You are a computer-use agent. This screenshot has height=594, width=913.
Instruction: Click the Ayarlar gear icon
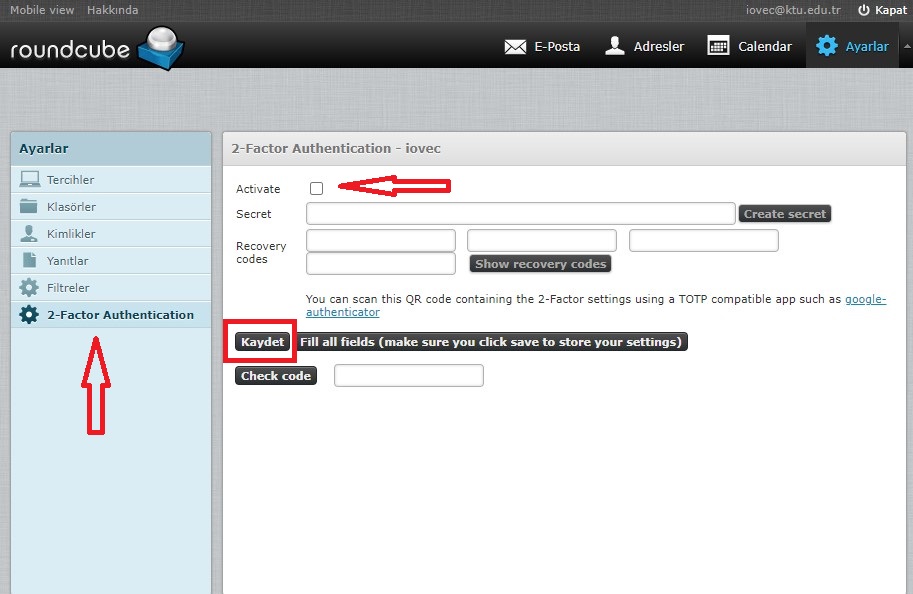coord(827,45)
